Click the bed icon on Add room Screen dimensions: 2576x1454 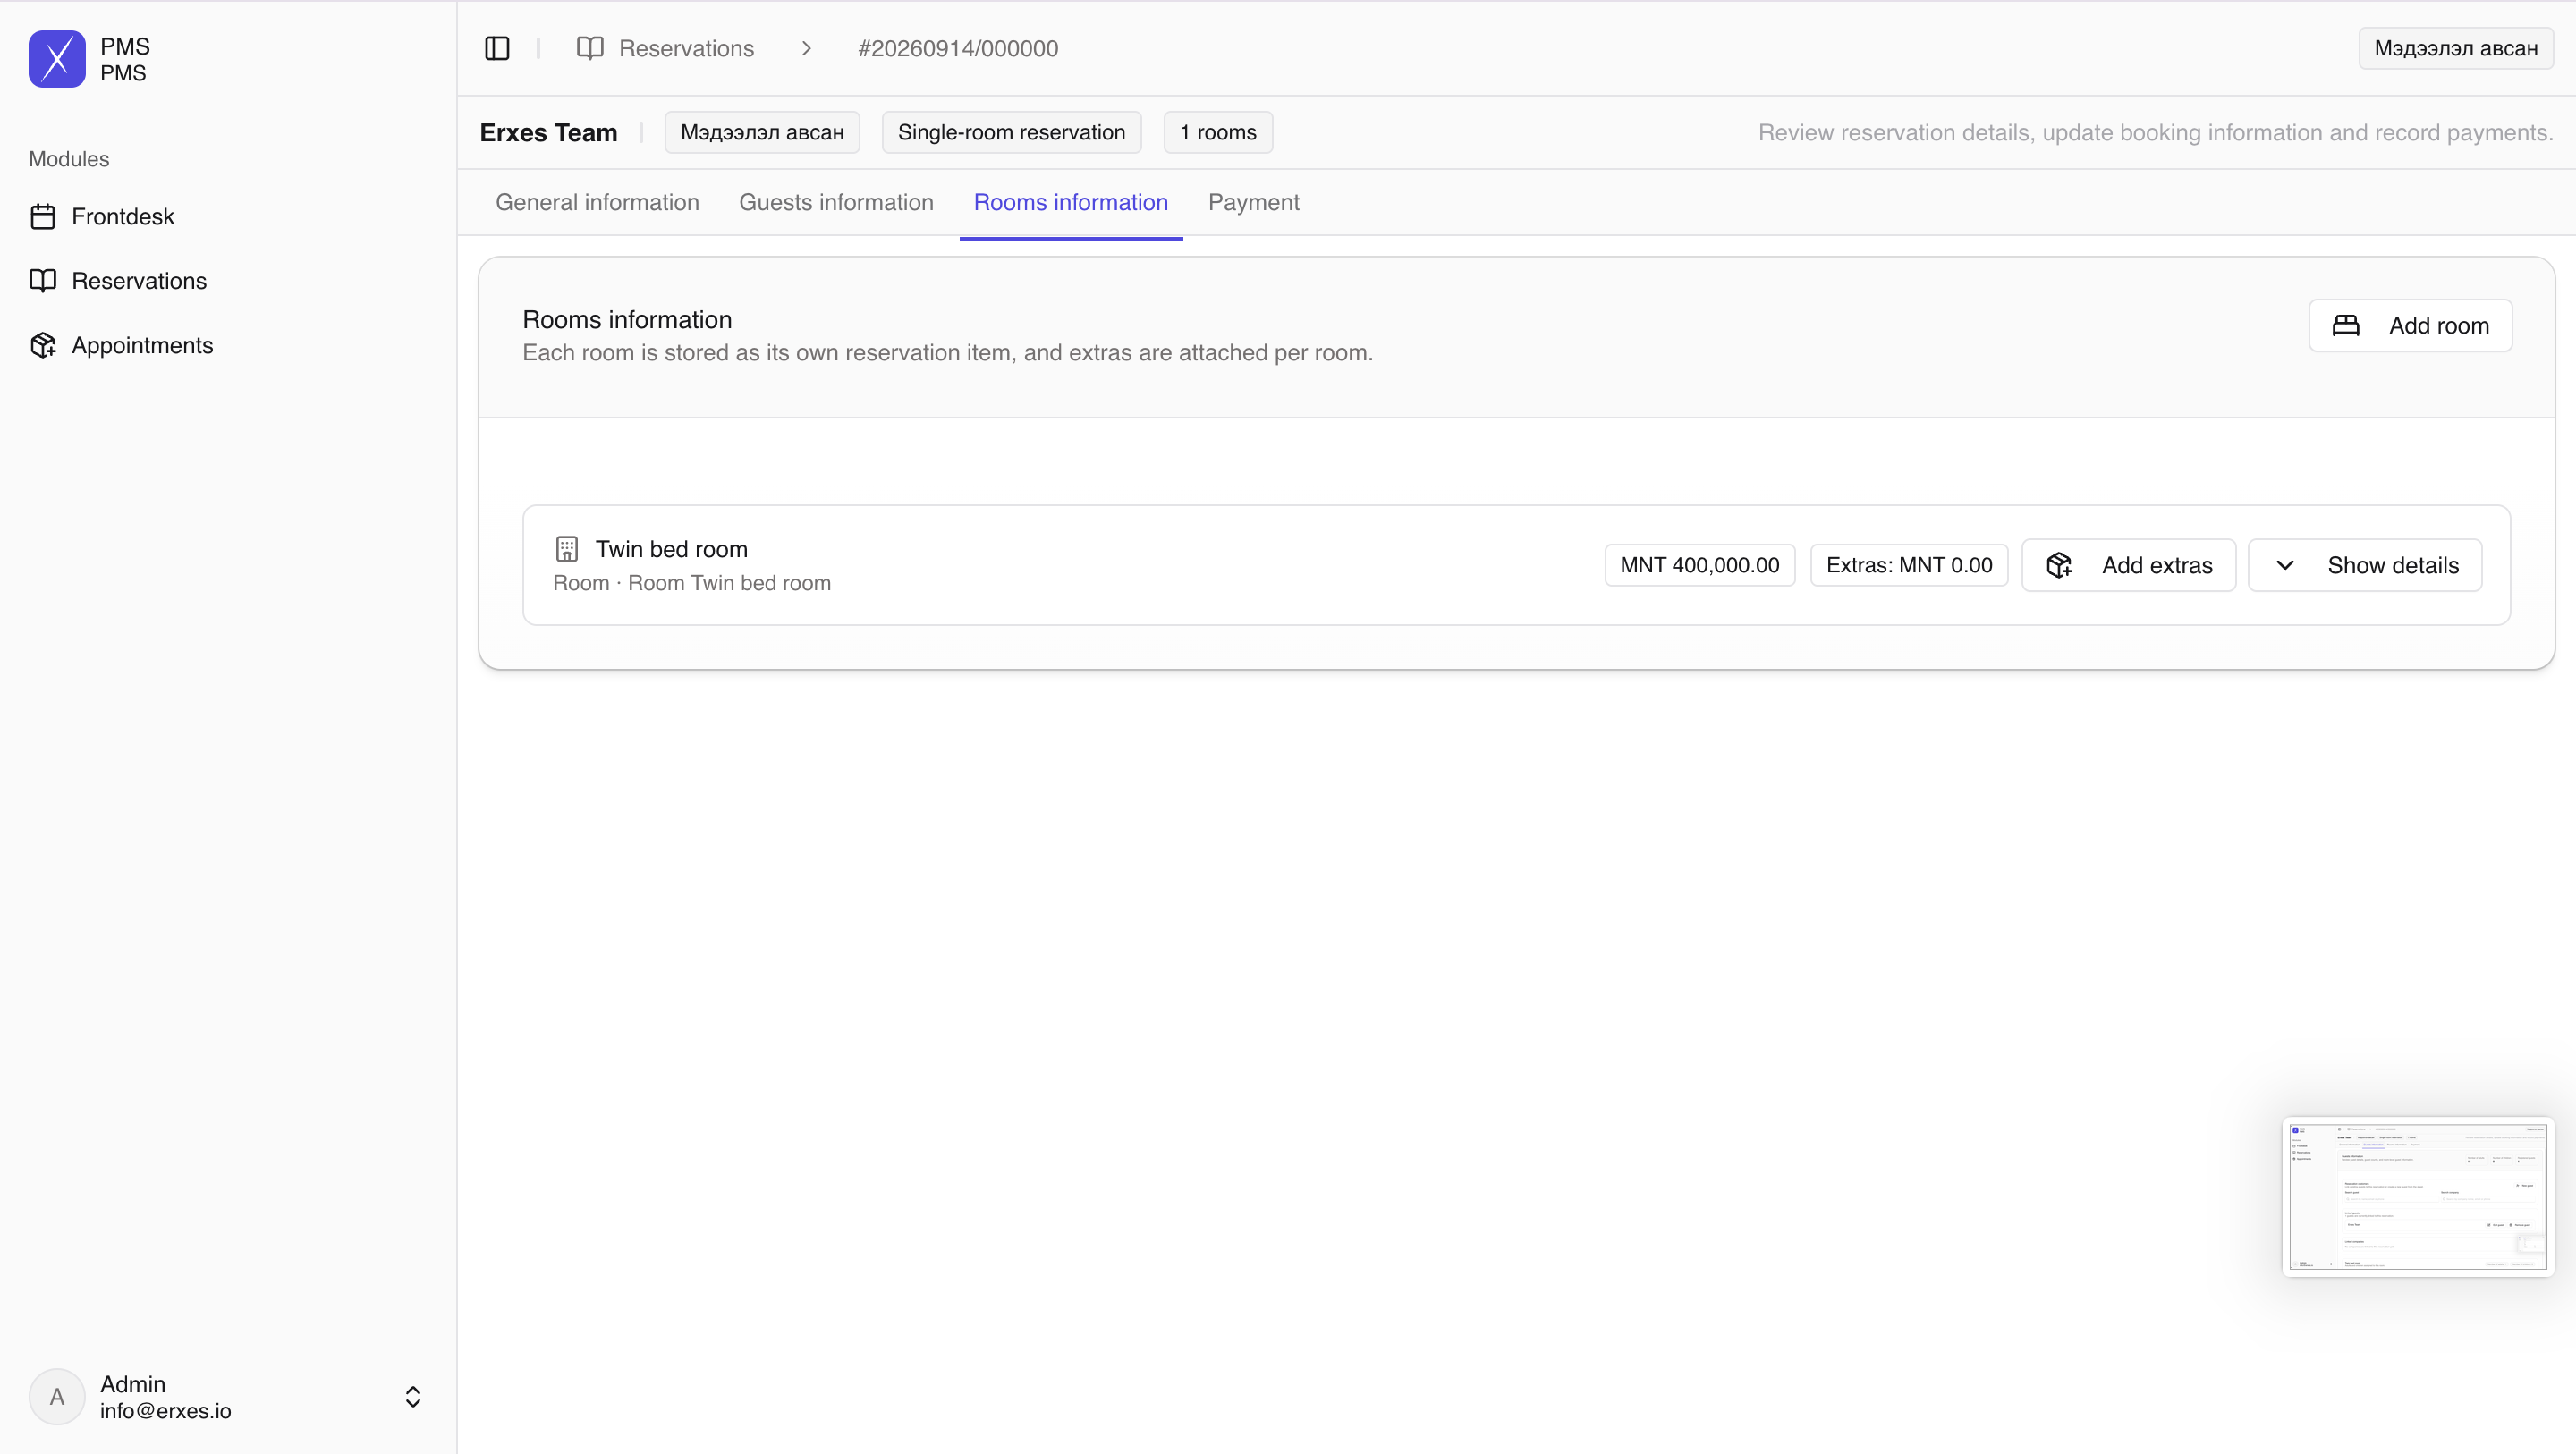pyautogui.click(x=2346, y=325)
